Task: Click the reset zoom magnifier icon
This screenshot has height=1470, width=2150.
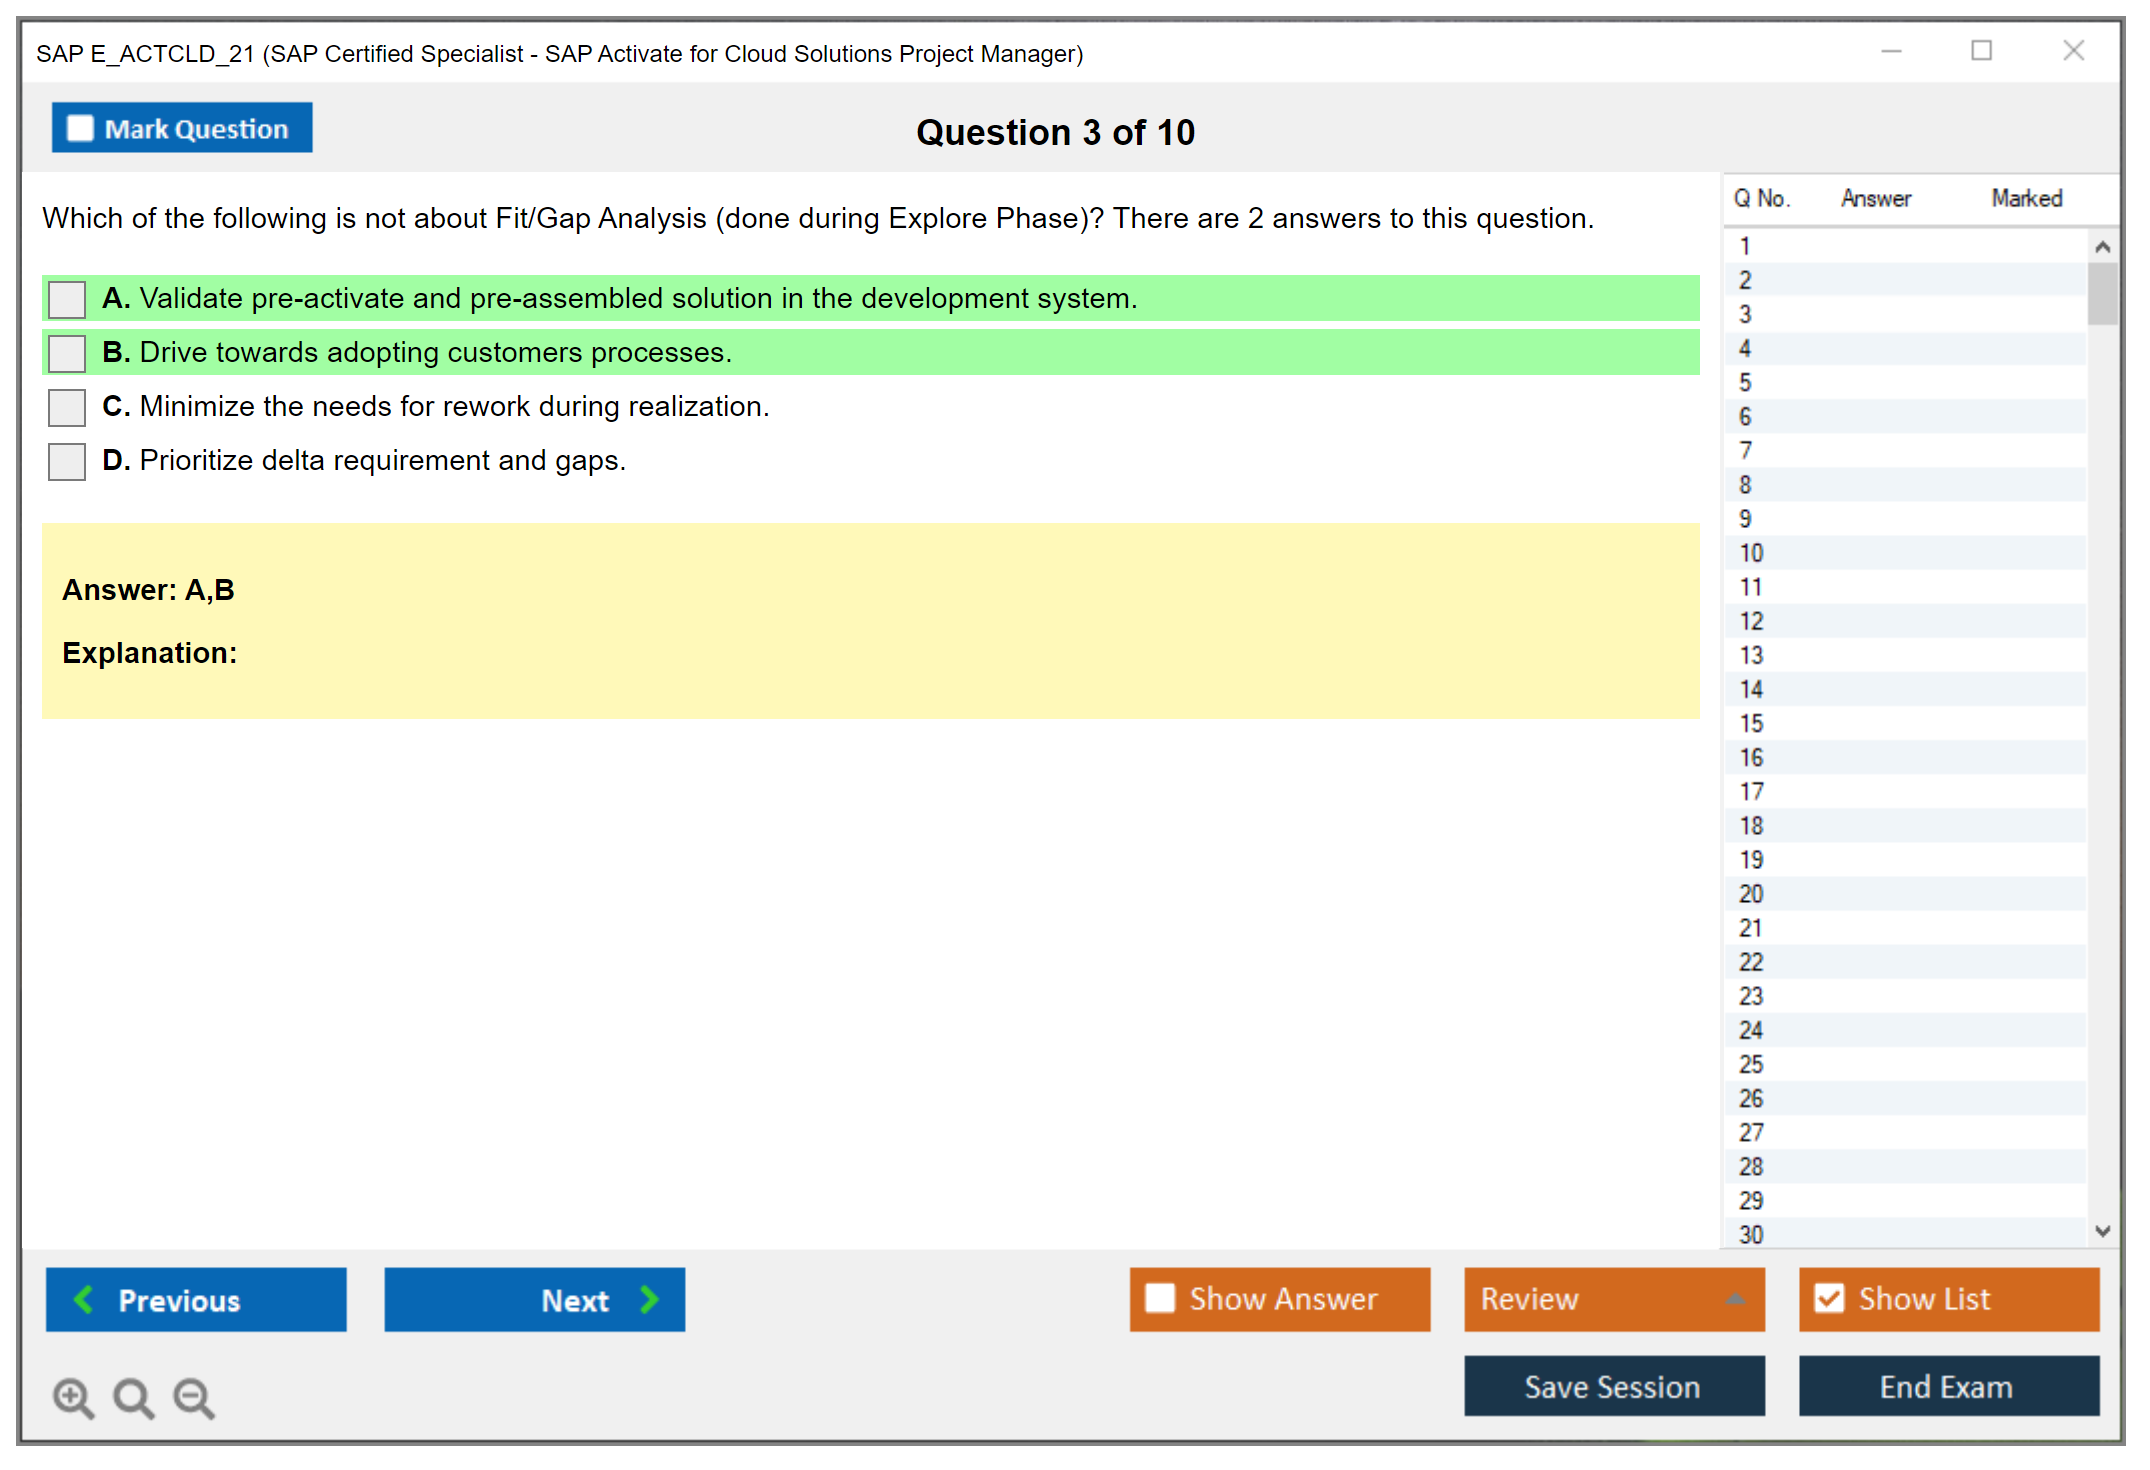Action: (133, 1396)
